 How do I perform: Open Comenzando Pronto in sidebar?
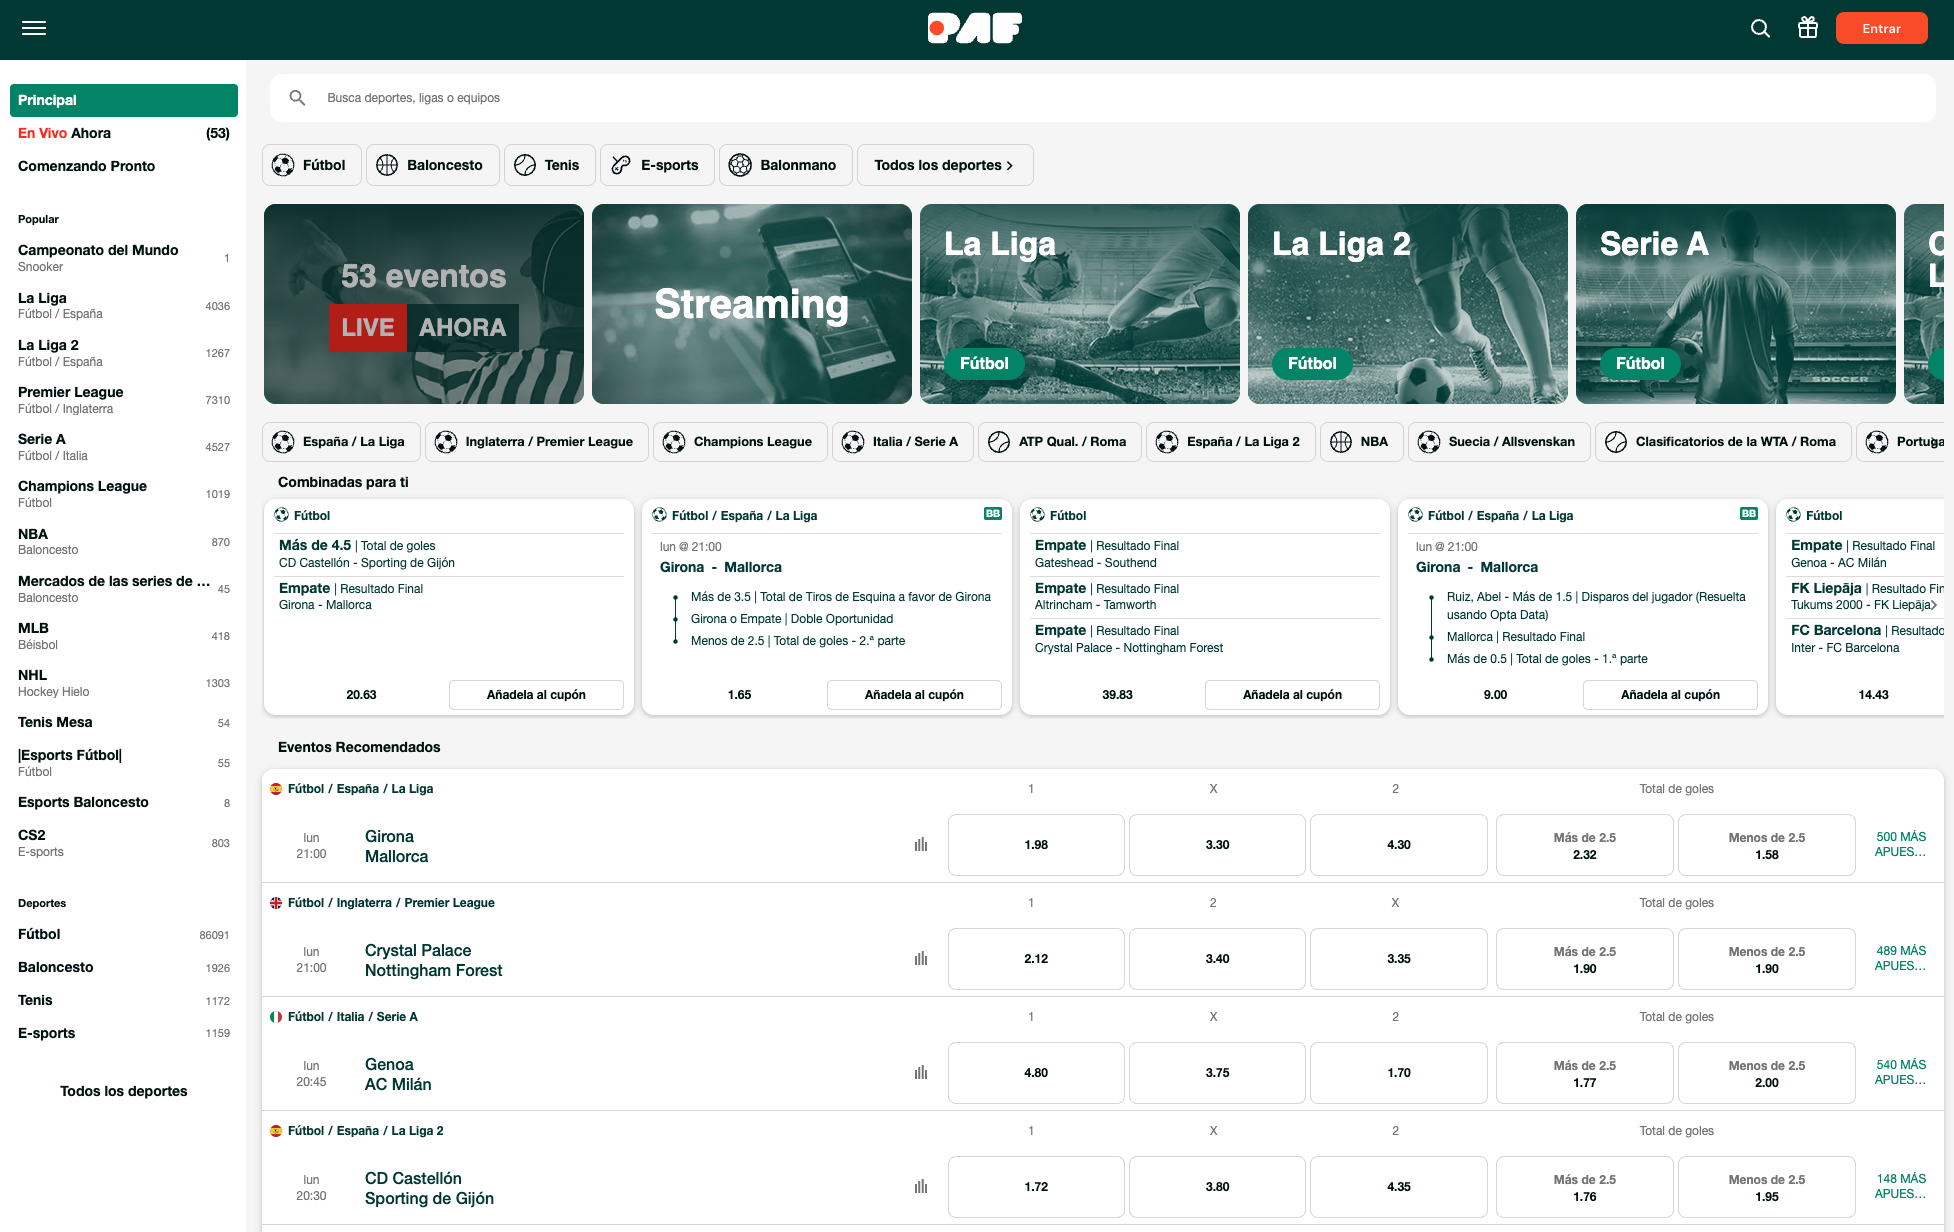click(124, 166)
